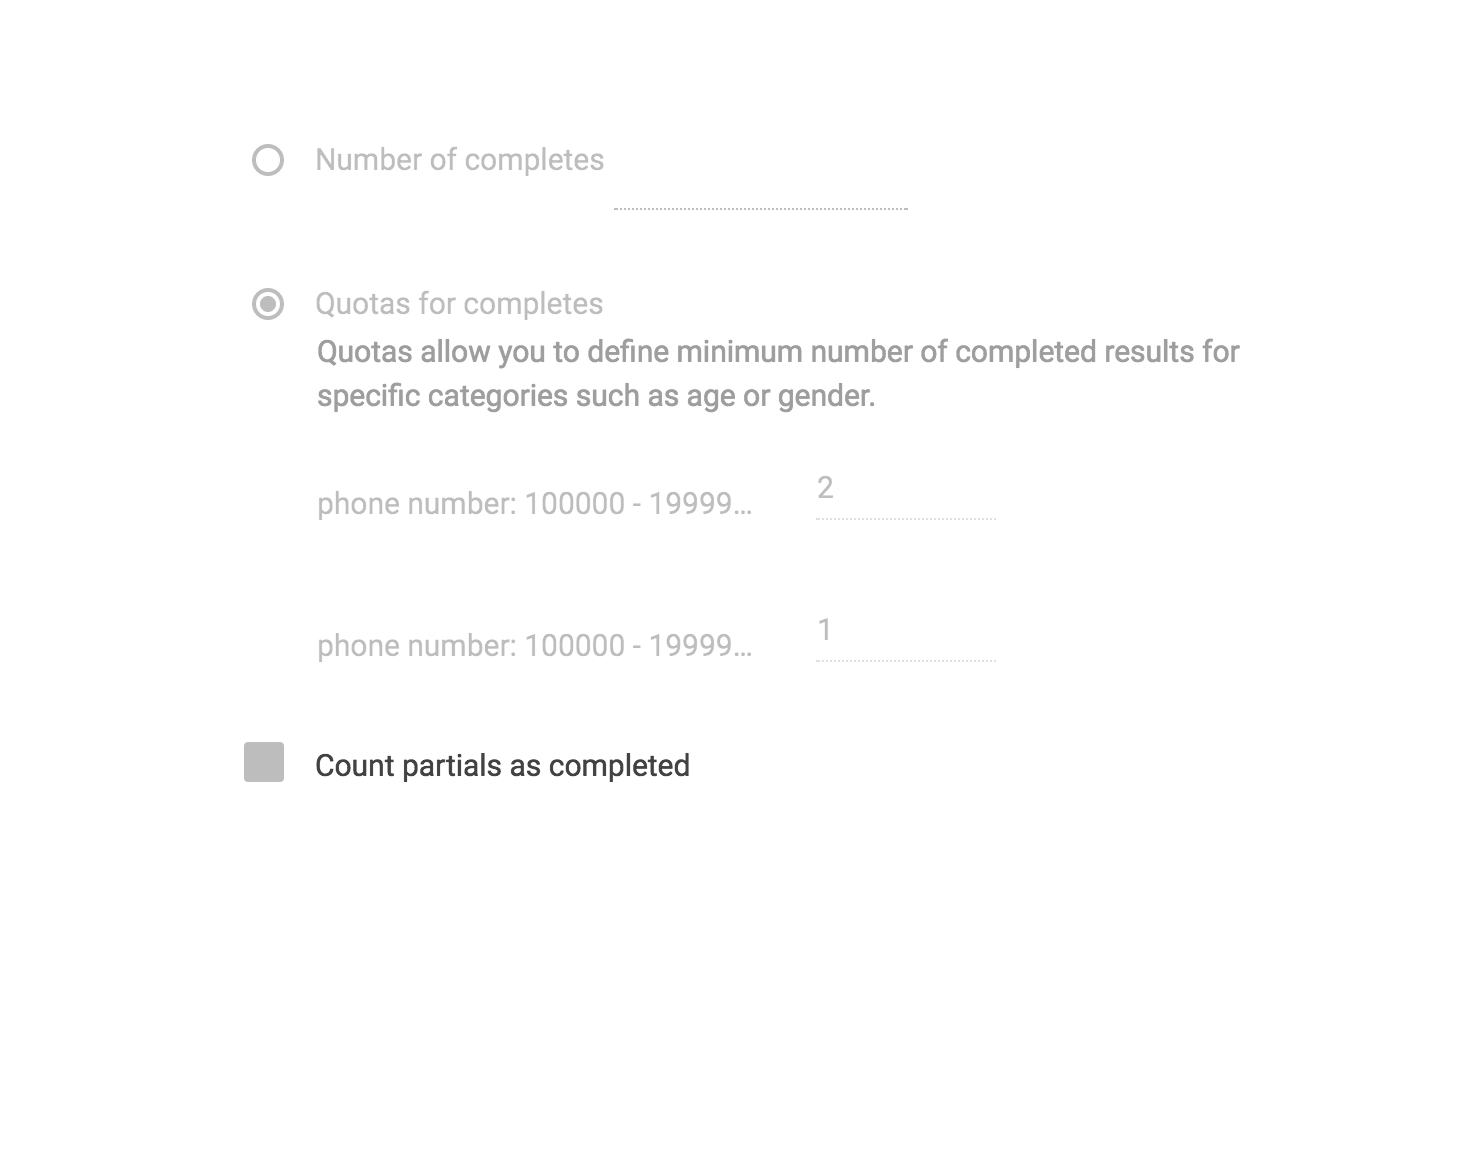Click the Number of completes input field

tap(760, 195)
